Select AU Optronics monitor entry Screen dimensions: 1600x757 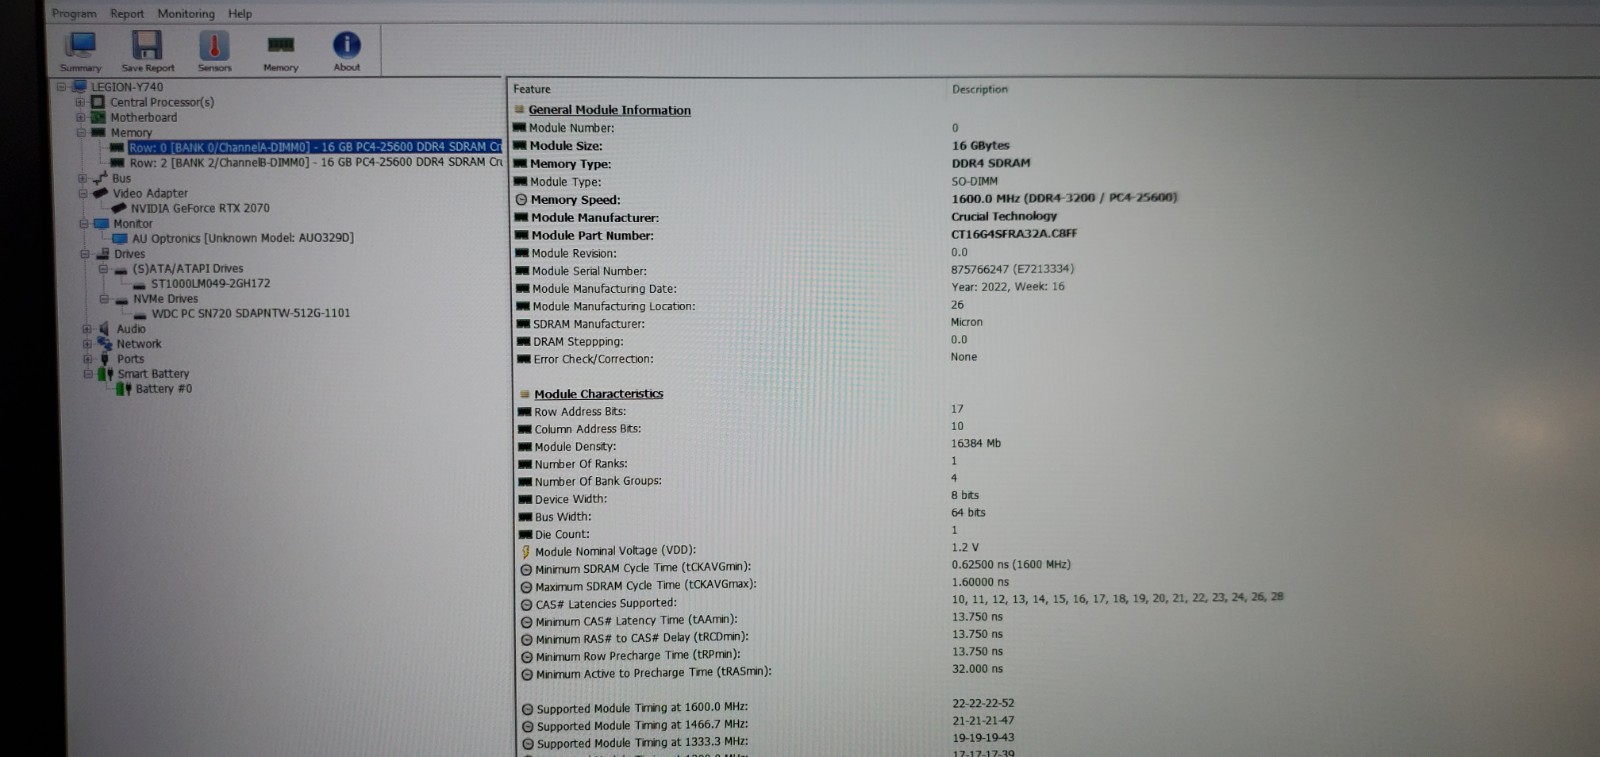(x=243, y=238)
